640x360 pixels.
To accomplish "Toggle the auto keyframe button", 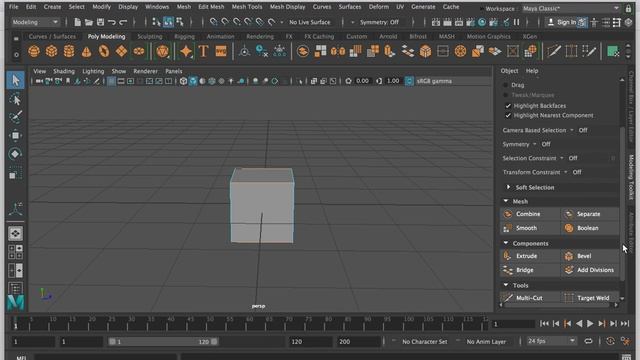I will (610, 341).
